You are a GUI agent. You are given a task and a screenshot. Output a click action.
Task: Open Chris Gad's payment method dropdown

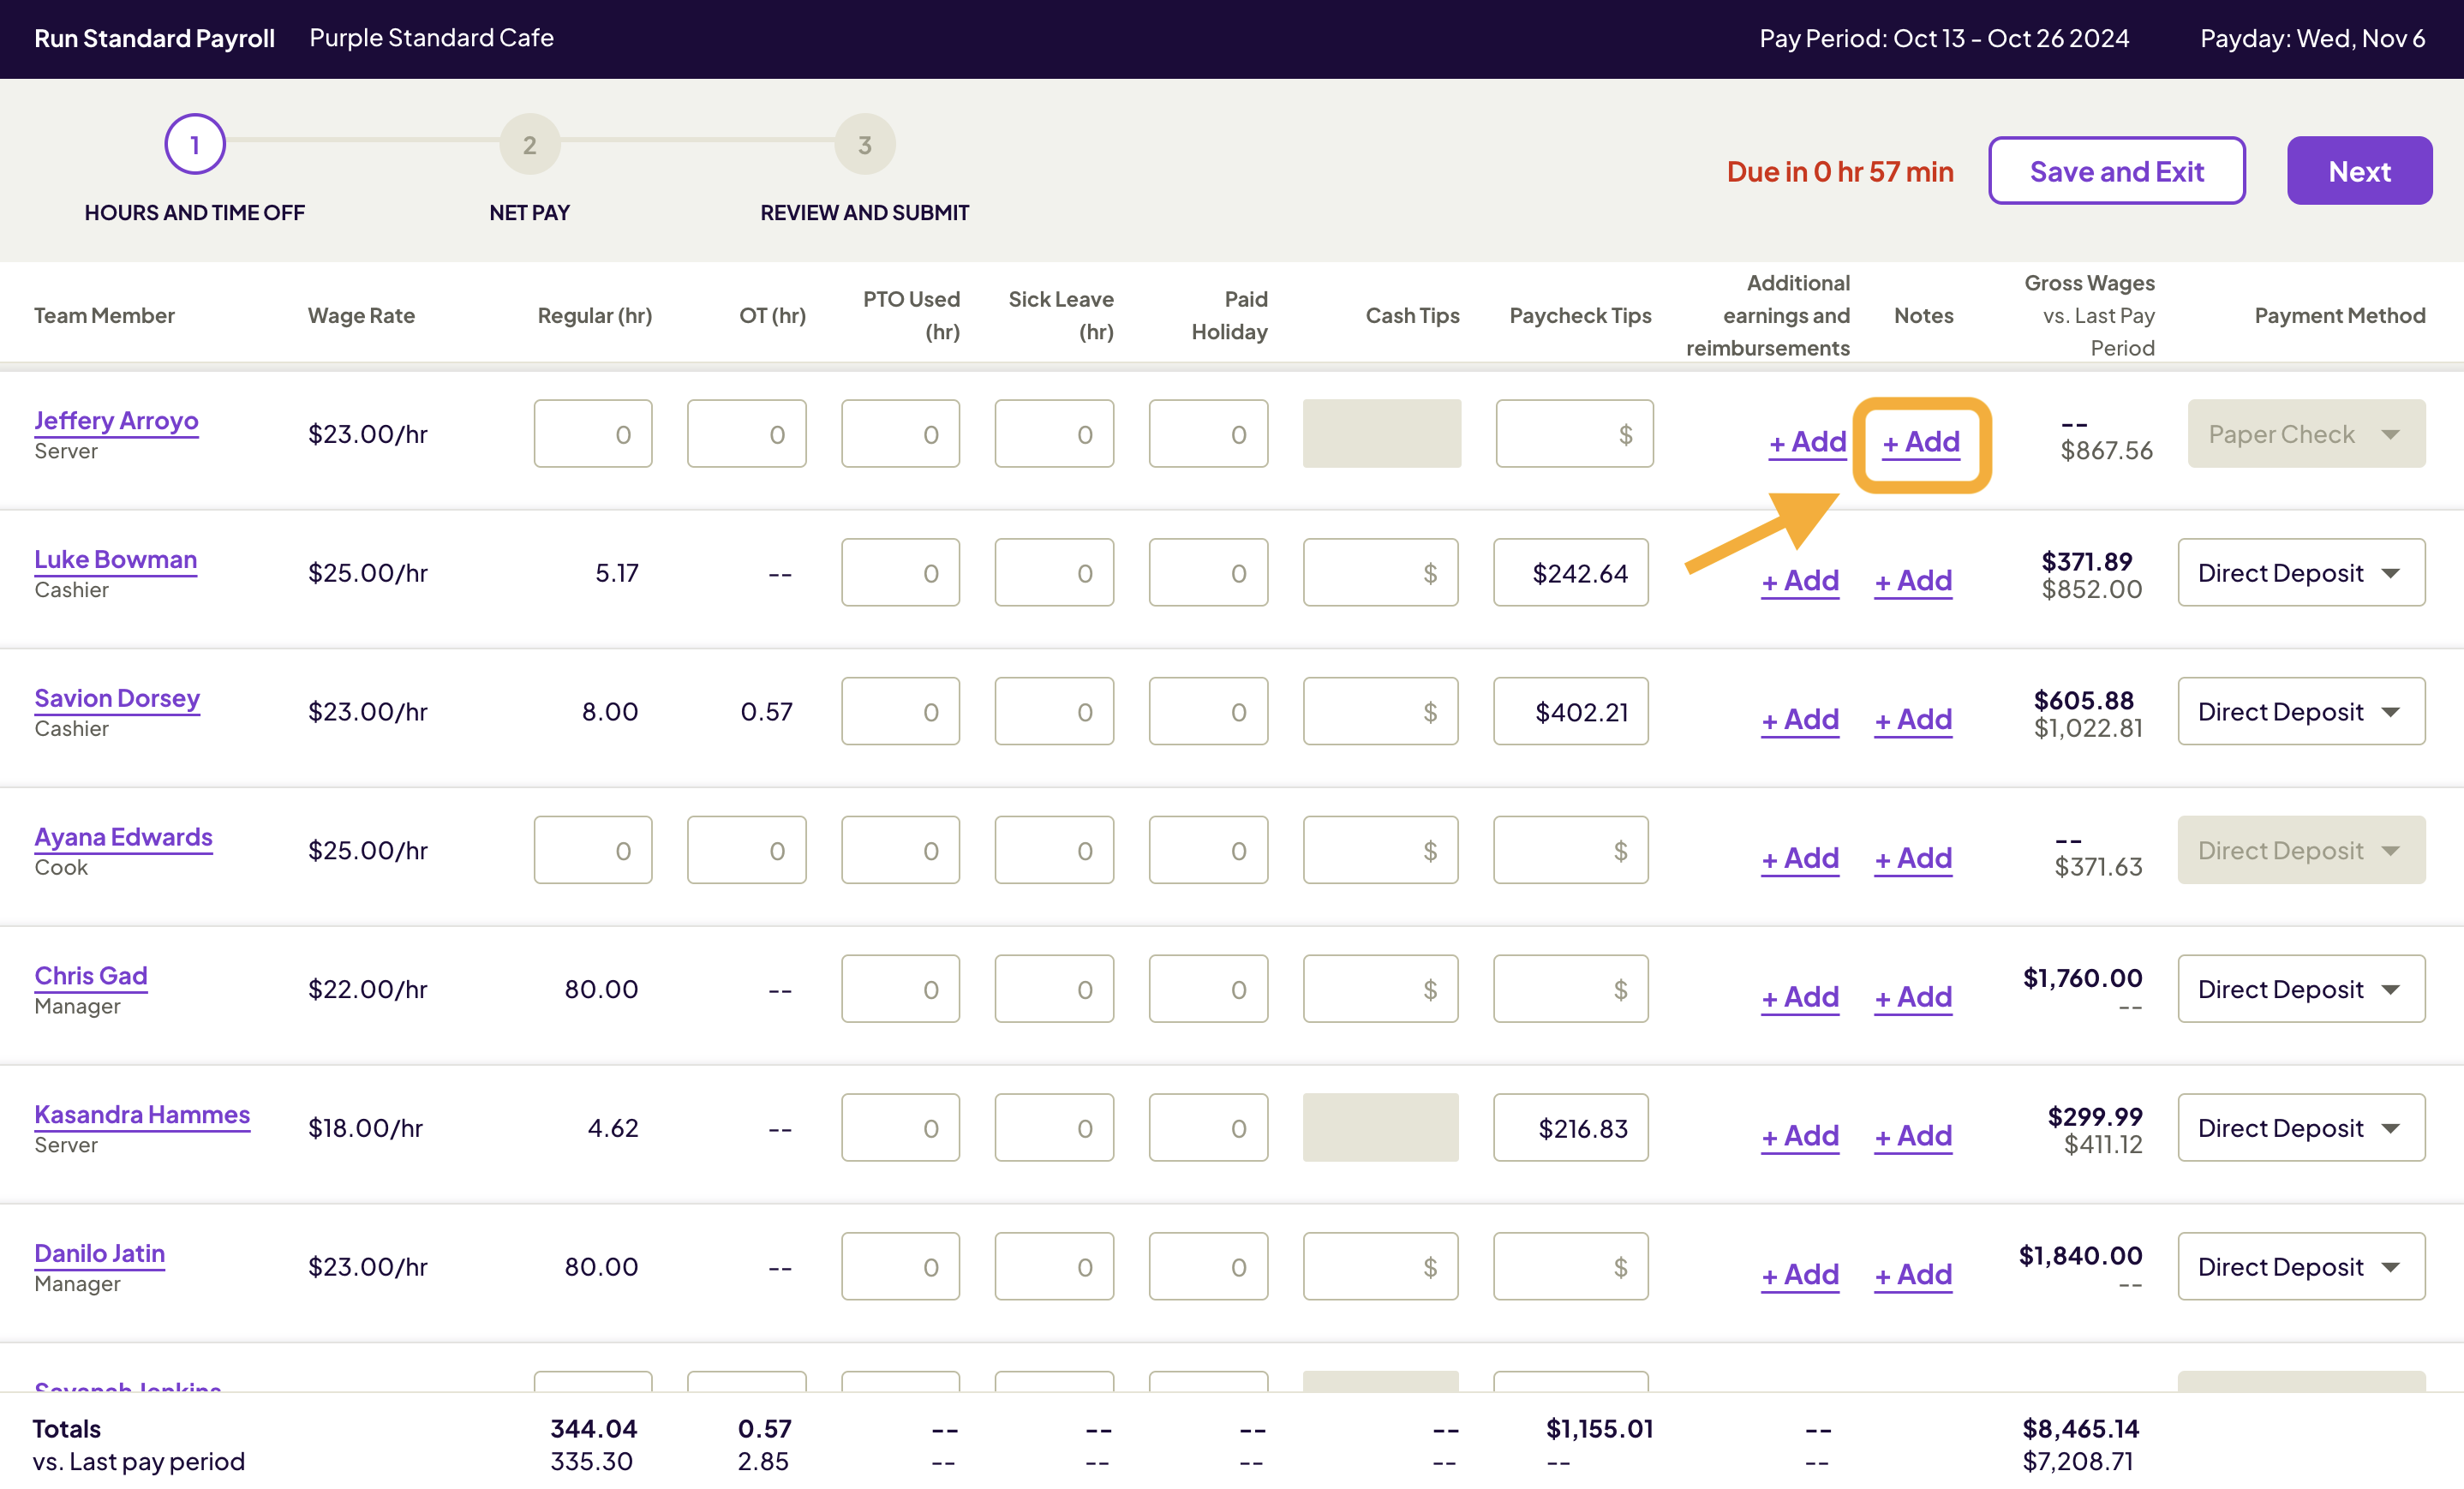pyautogui.click(x=2301, y=989)
